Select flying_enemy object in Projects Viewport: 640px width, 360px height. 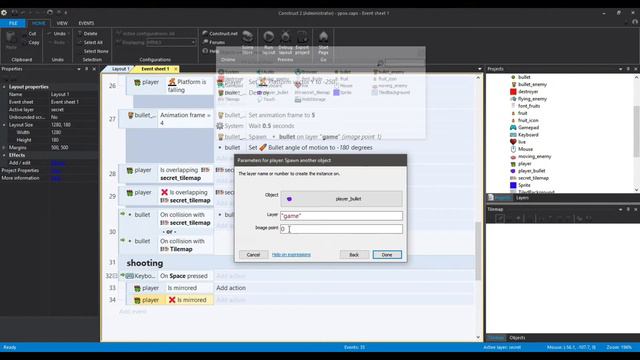click(529, 99)
